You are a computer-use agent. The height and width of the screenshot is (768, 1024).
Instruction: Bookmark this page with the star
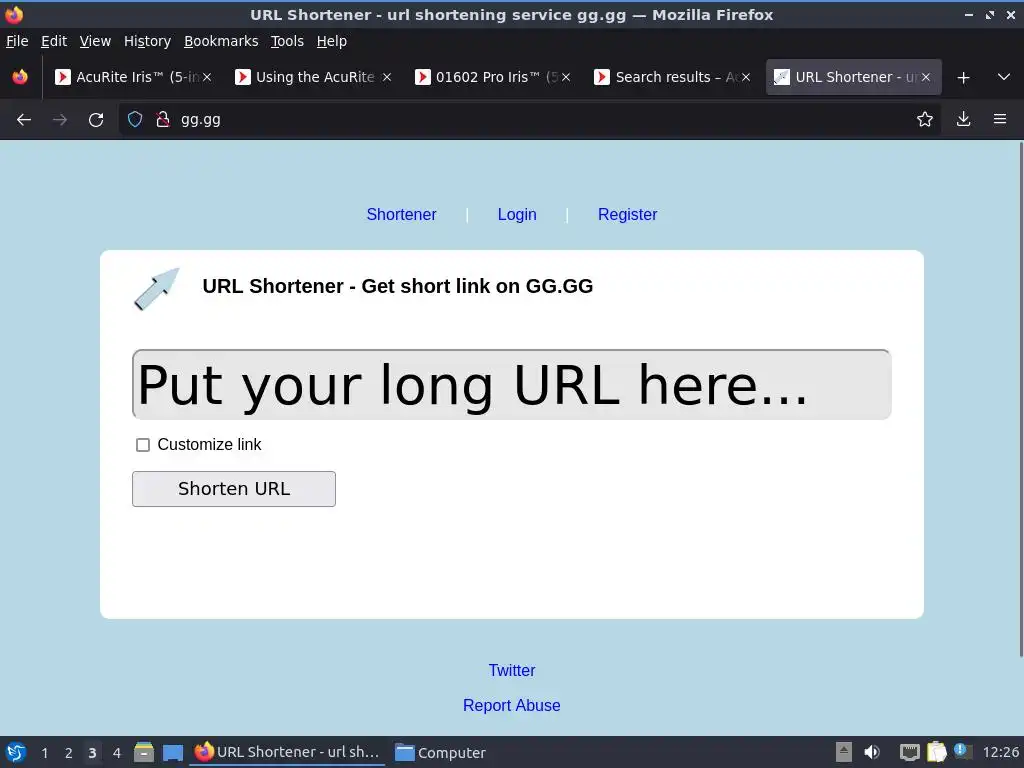[x=925, y=119]
